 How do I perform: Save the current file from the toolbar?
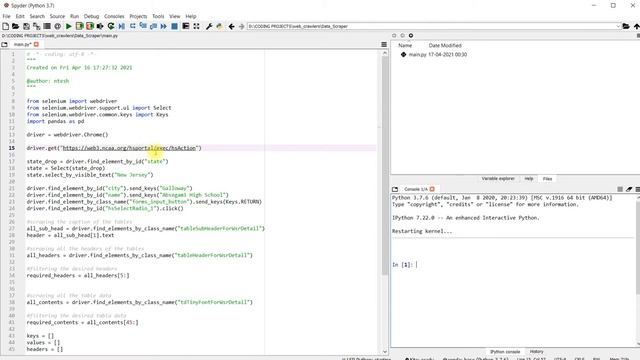pyautogui.click(x=26, y=26)
